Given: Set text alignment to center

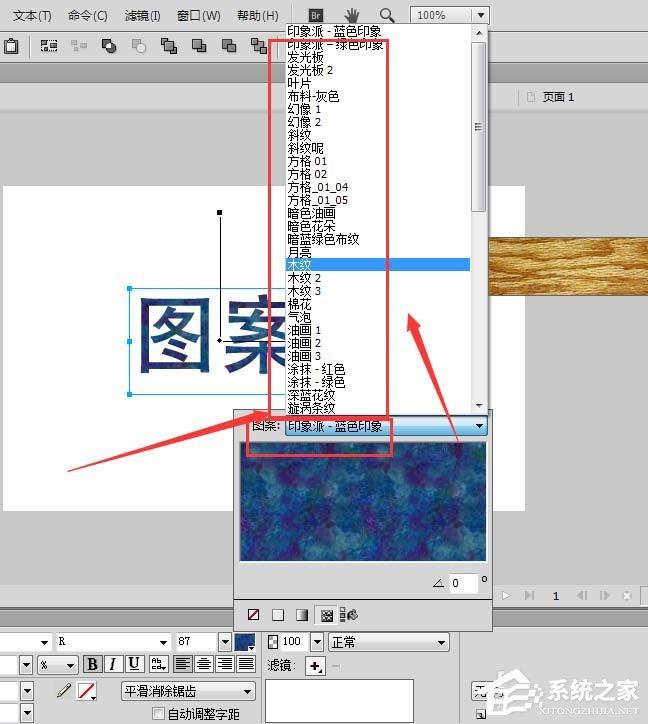Looking at the screenshot, I should click(204, 664).
